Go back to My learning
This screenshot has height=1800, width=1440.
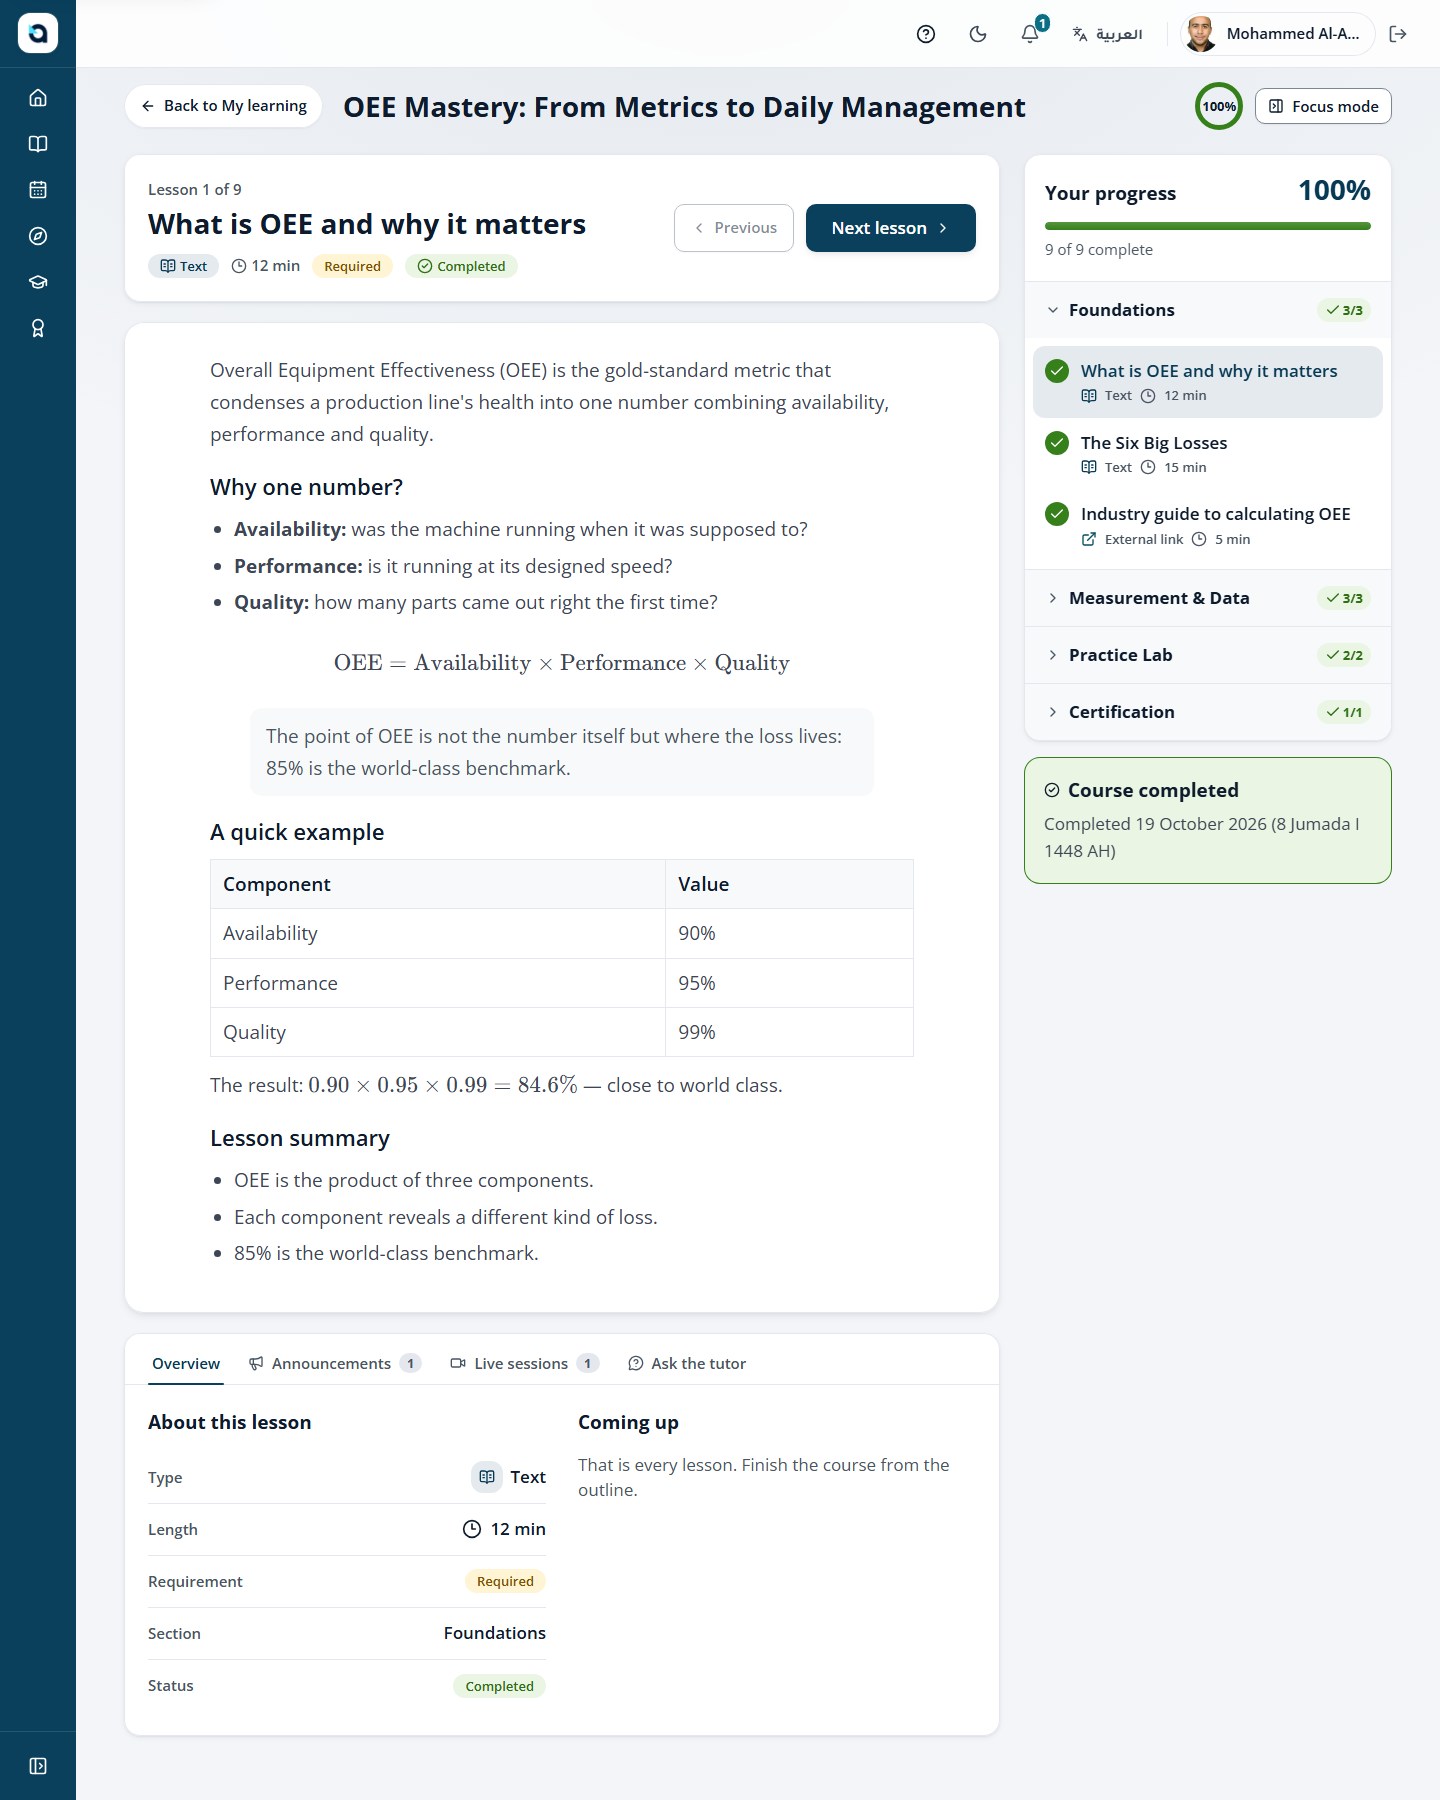tap(224, 106)
